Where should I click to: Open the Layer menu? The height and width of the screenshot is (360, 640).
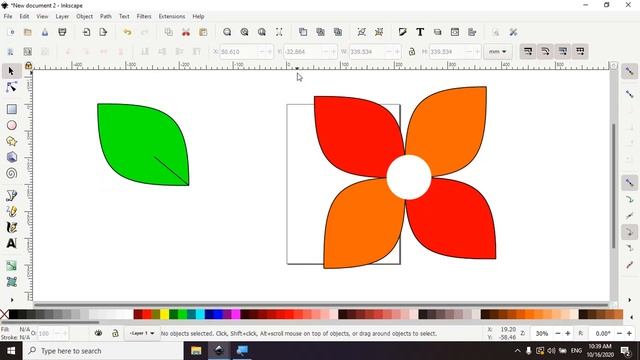[62, 16]
